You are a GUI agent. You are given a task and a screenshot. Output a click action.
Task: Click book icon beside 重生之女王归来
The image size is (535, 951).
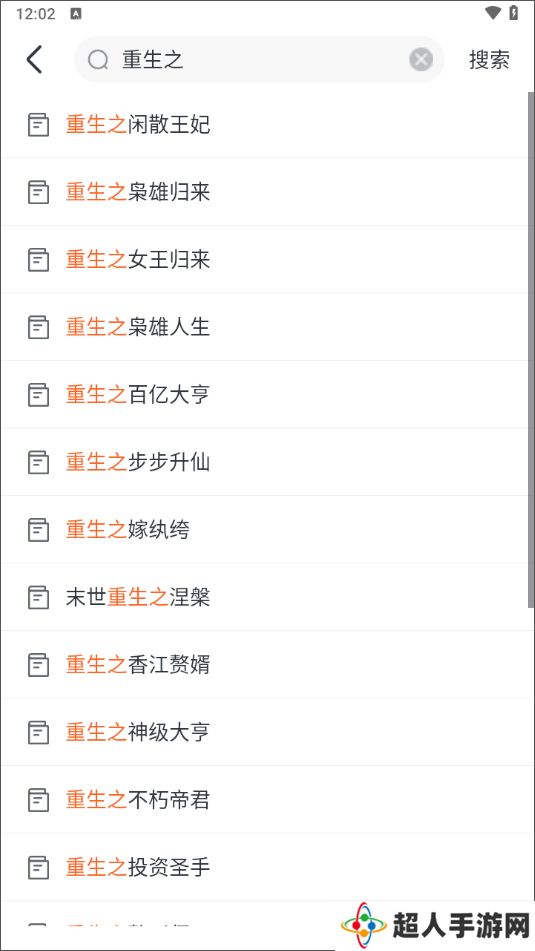pyautogui.click(x=38, y=260)
